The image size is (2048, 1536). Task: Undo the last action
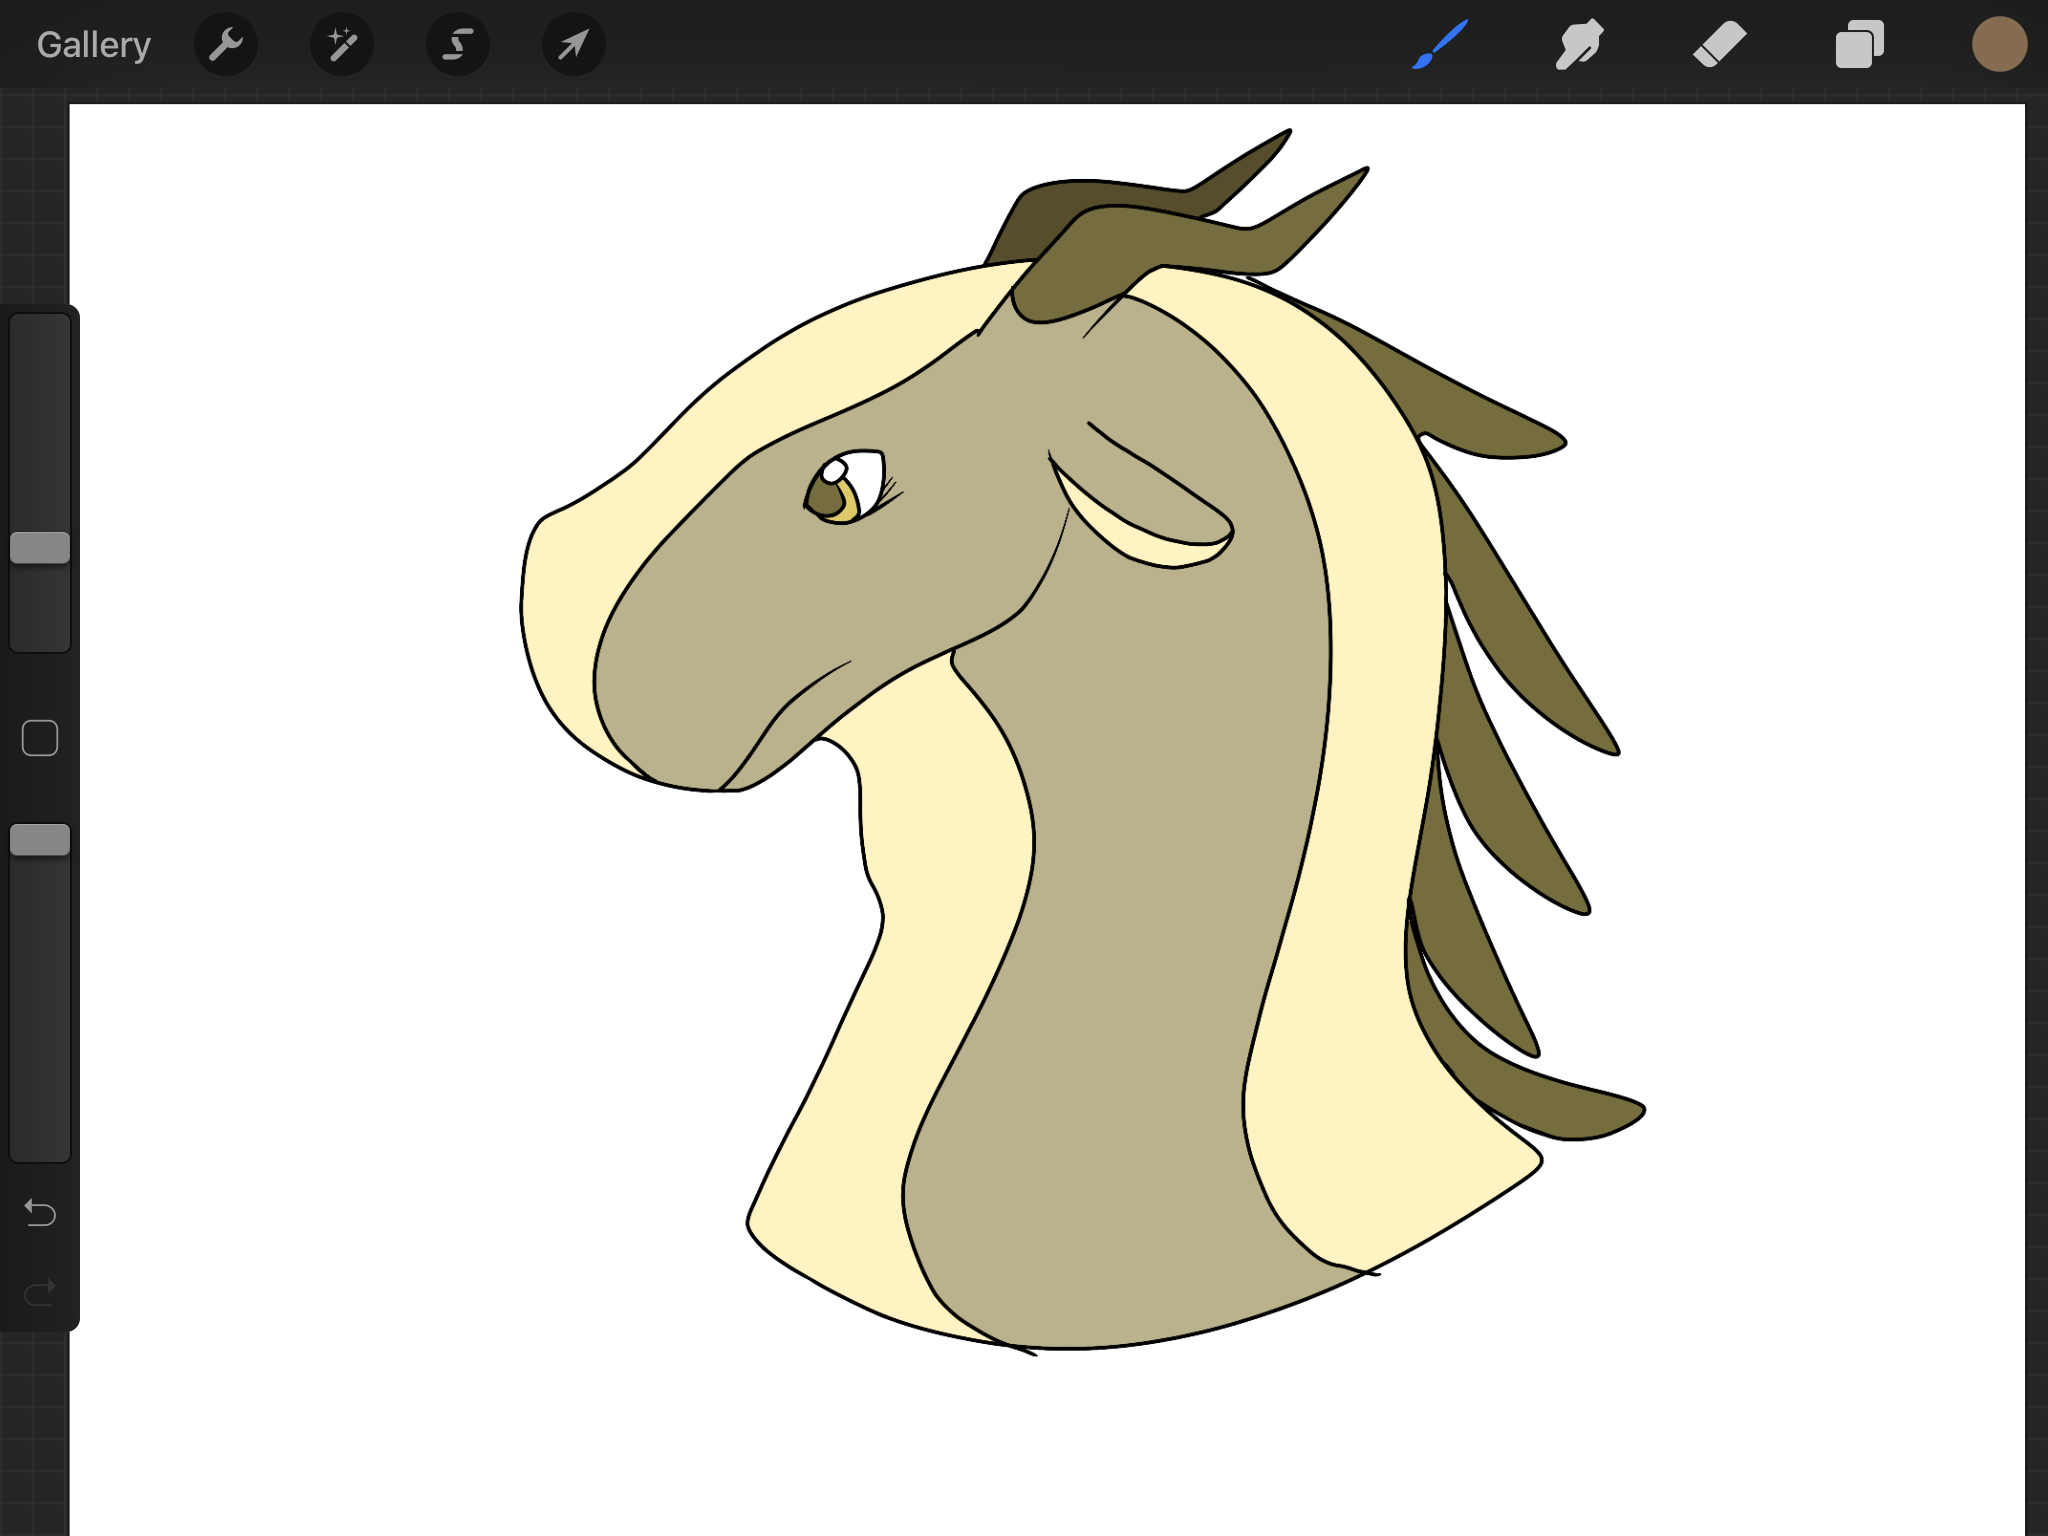40,1213
